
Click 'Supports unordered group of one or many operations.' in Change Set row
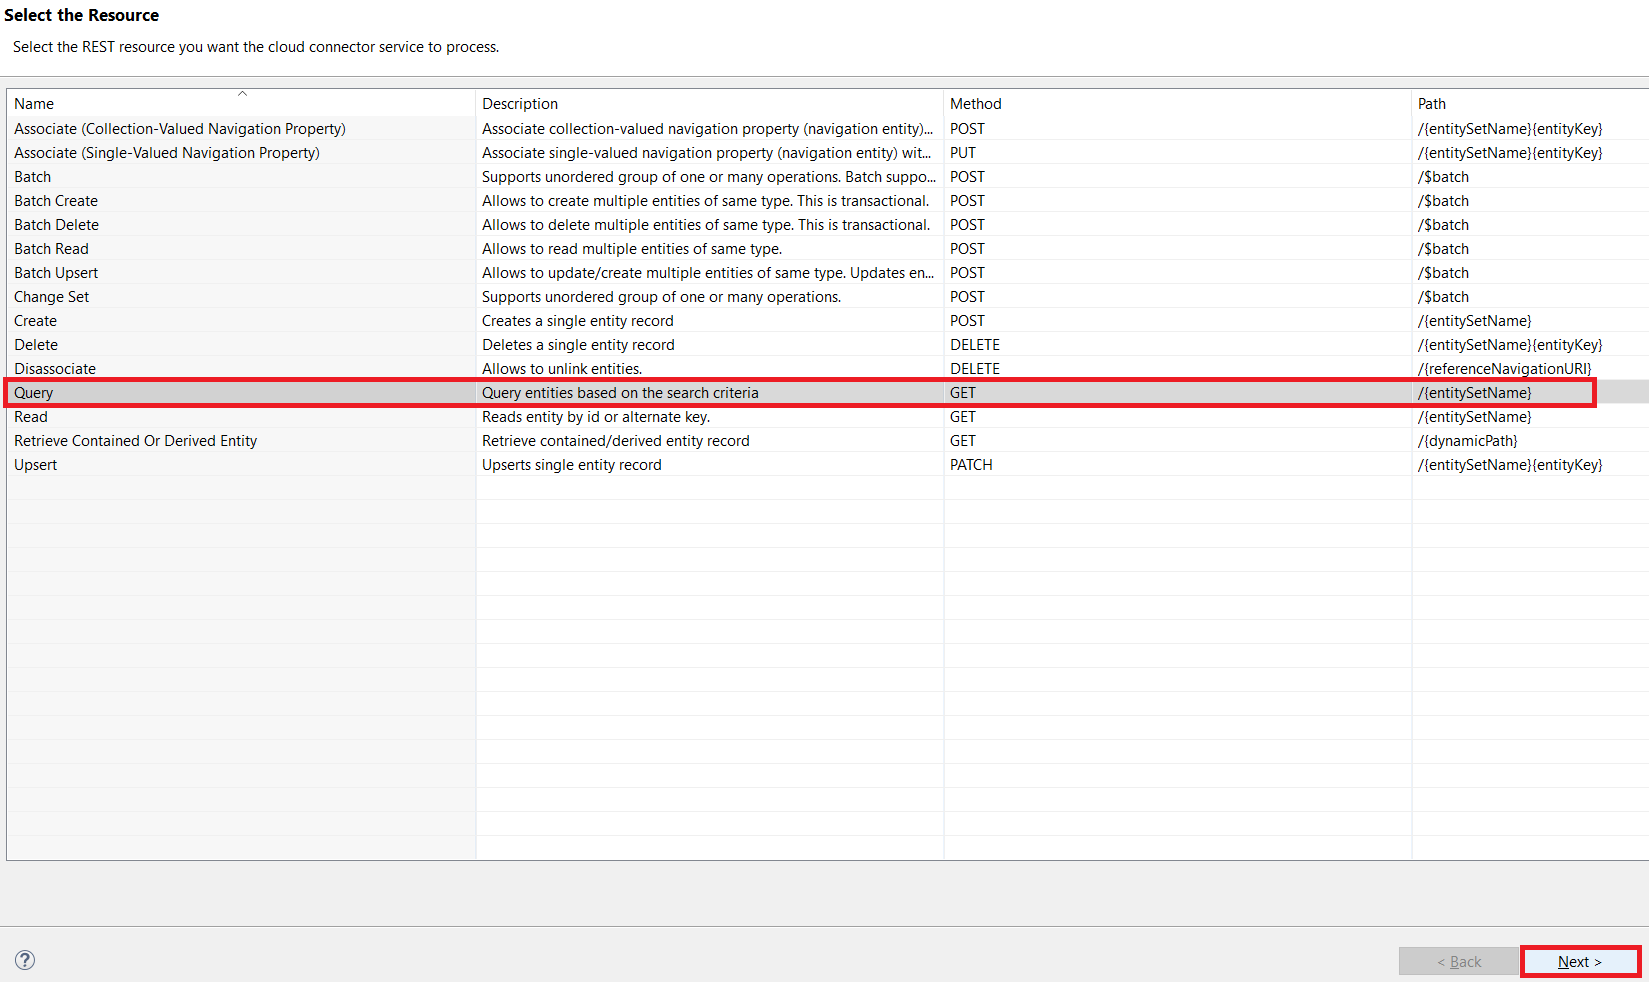tap(662, 297)
